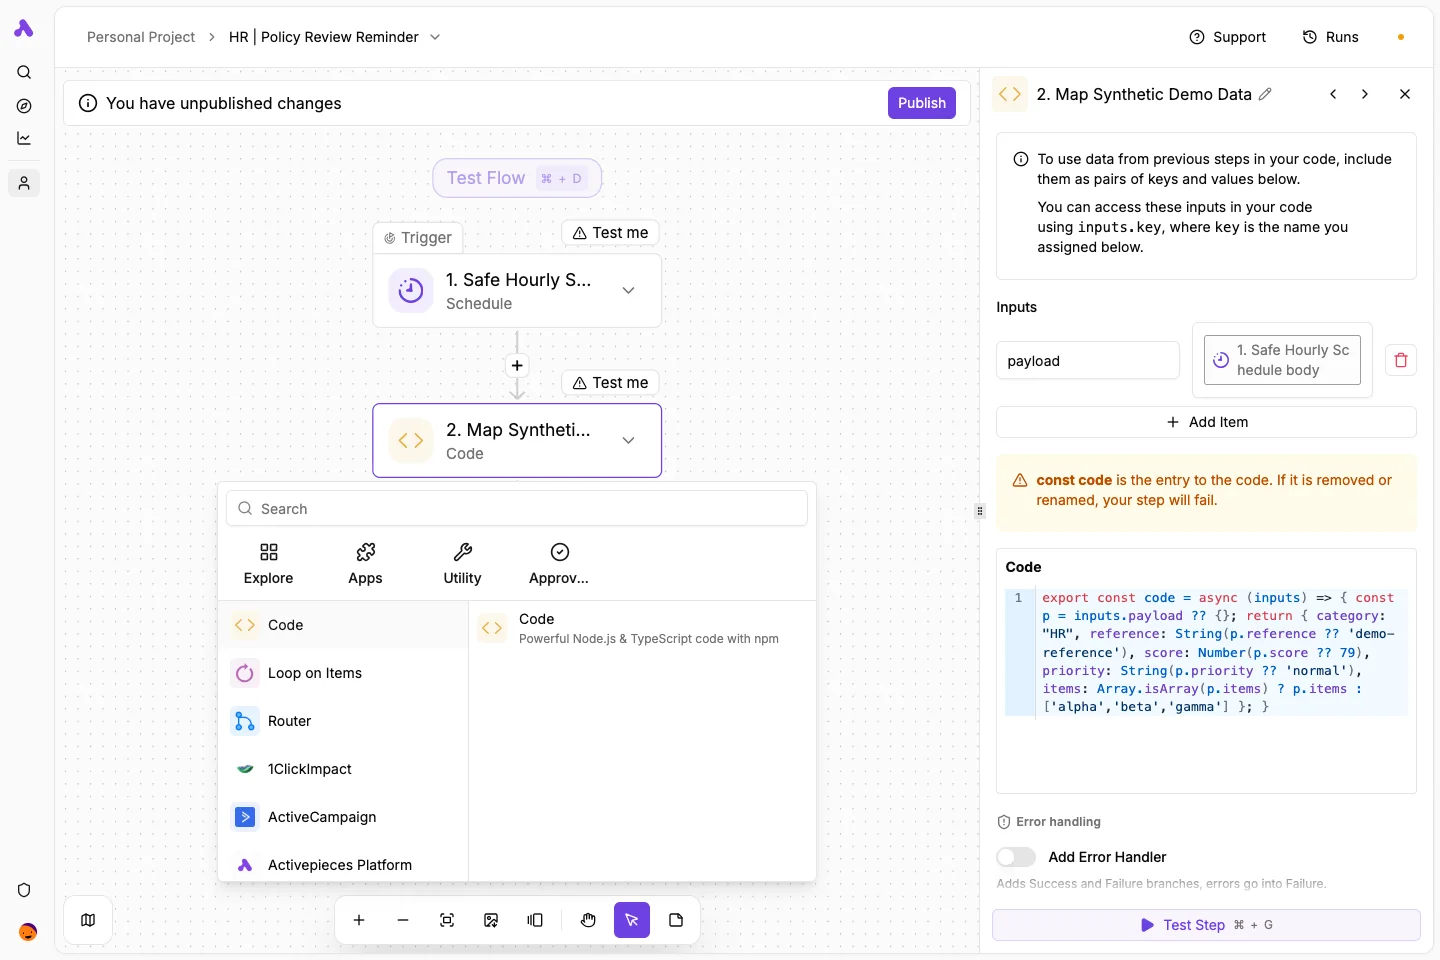The width and height of the screenshot is (1440, 960).
Task: Switch to the Approvals tab
Action: [x=559, y=564]
